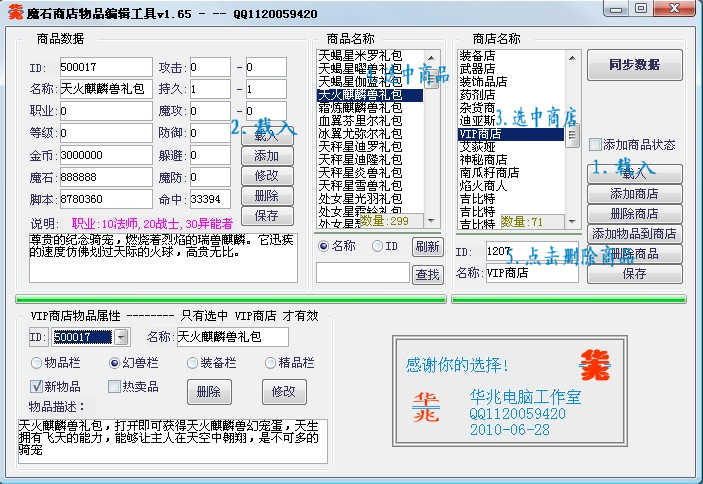The height and width of the screenshot is (484, 703).
Task: Click the 添加物品到商店 button
Action: (634, 234)
